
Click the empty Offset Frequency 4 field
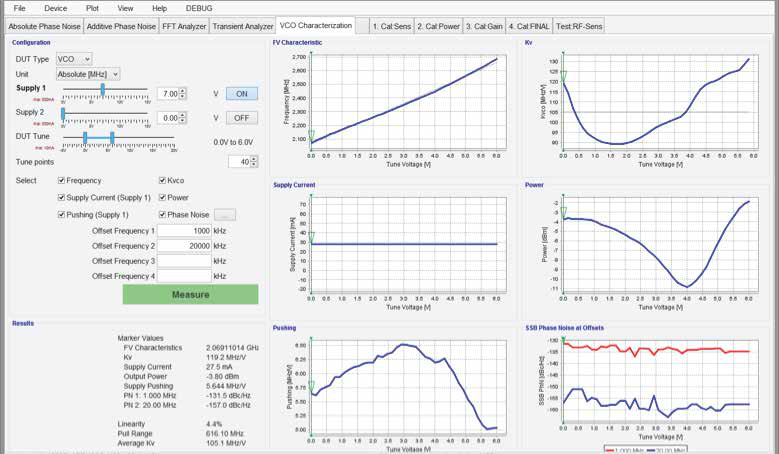184,276
